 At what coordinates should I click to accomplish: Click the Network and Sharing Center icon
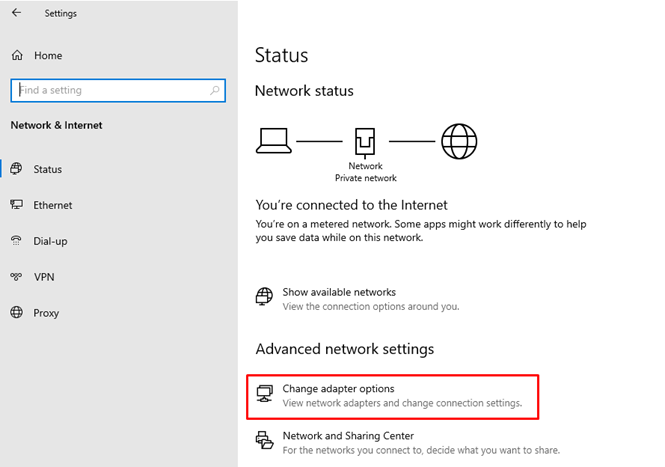pos(265,442)
